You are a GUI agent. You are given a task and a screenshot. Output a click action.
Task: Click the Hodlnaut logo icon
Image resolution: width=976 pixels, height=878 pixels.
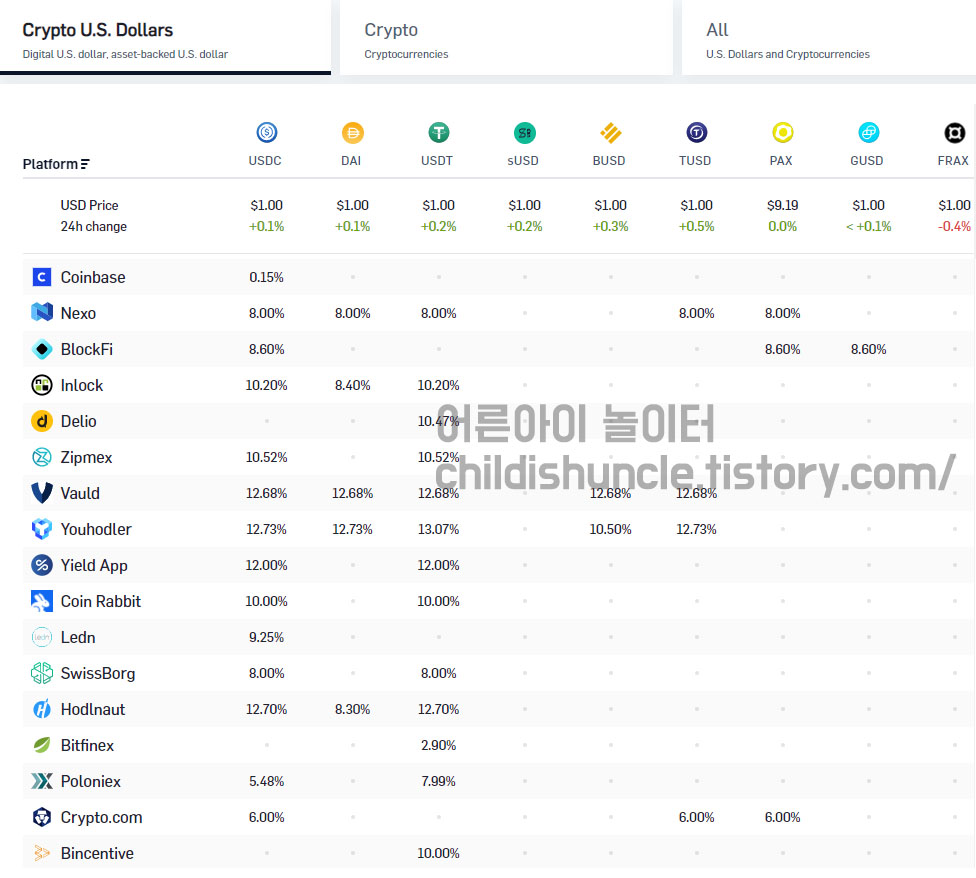click(x=42, y=709)
